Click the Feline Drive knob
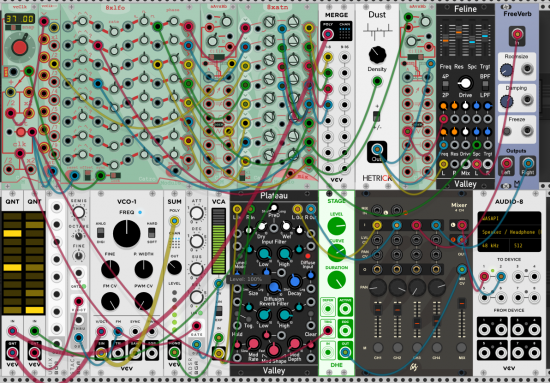This screenshot has width=550, height=383. pos(465,83)
